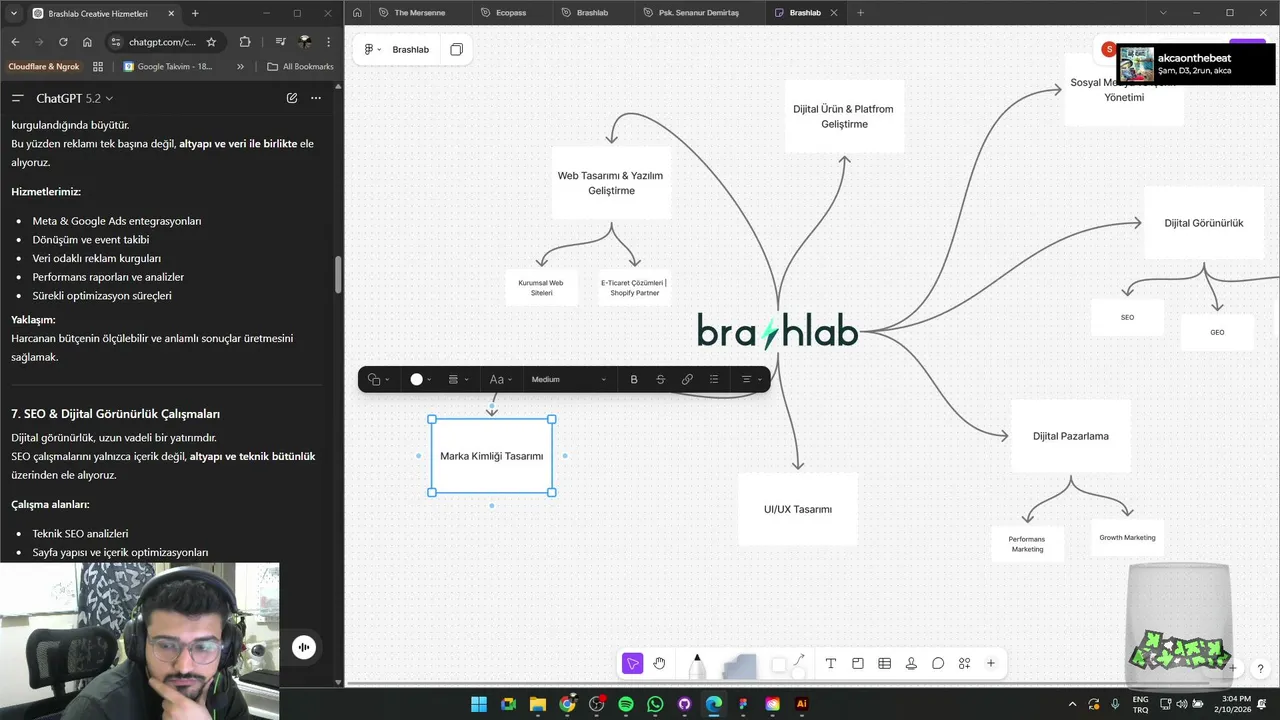This screenshot has height=720, width=1280.
Task: Open Chrome three-dot menu
Action: 330,42
